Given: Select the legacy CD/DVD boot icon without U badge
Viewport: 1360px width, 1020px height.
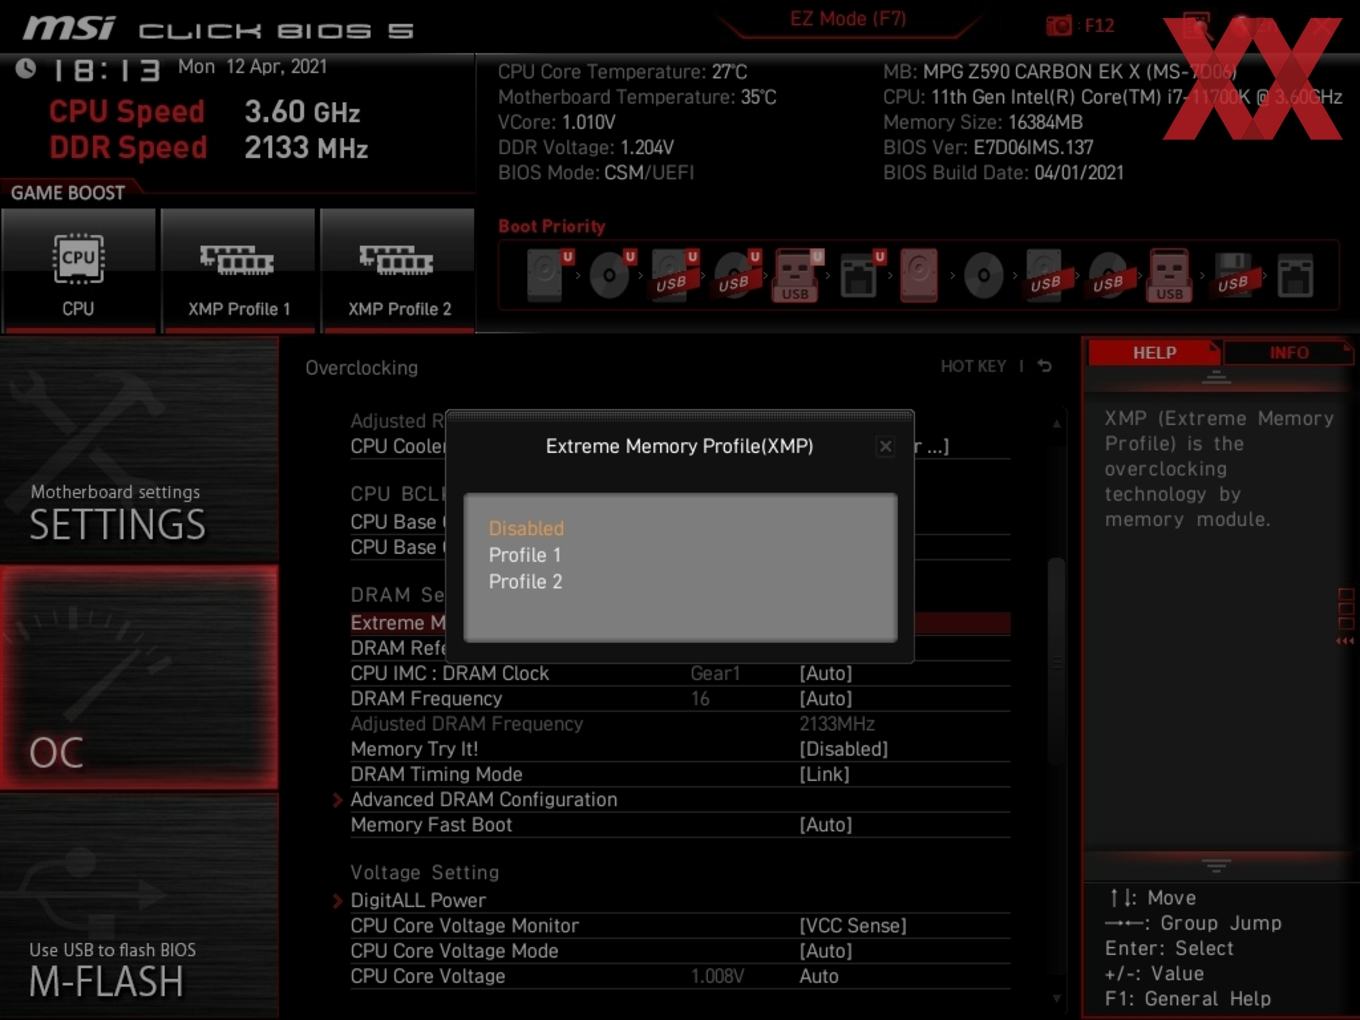Looking at the screenshot, I should 984,275.
